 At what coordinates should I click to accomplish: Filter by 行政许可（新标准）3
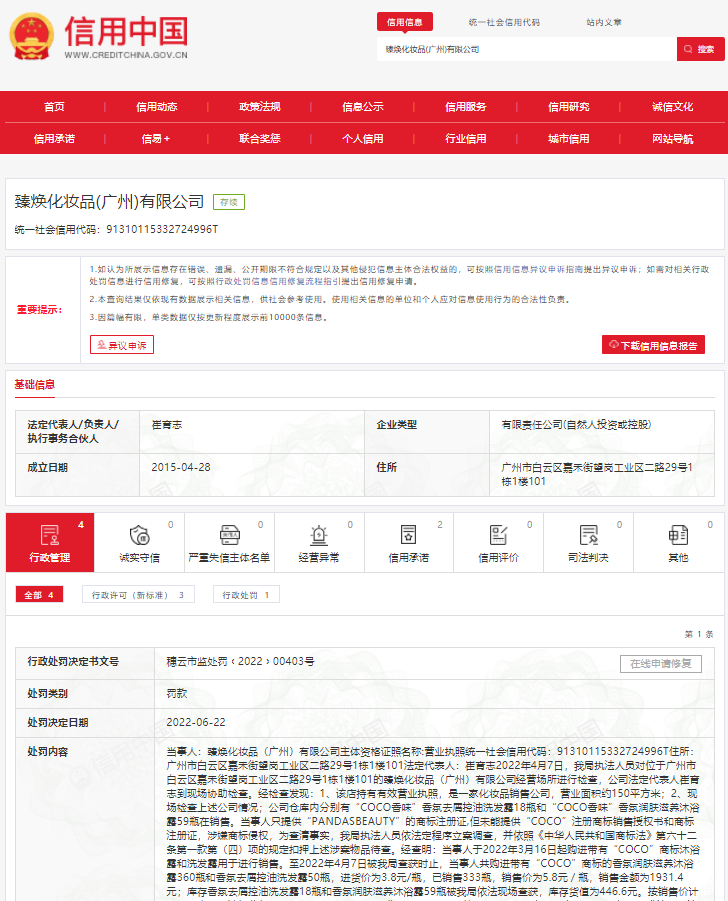pos(138,595)
